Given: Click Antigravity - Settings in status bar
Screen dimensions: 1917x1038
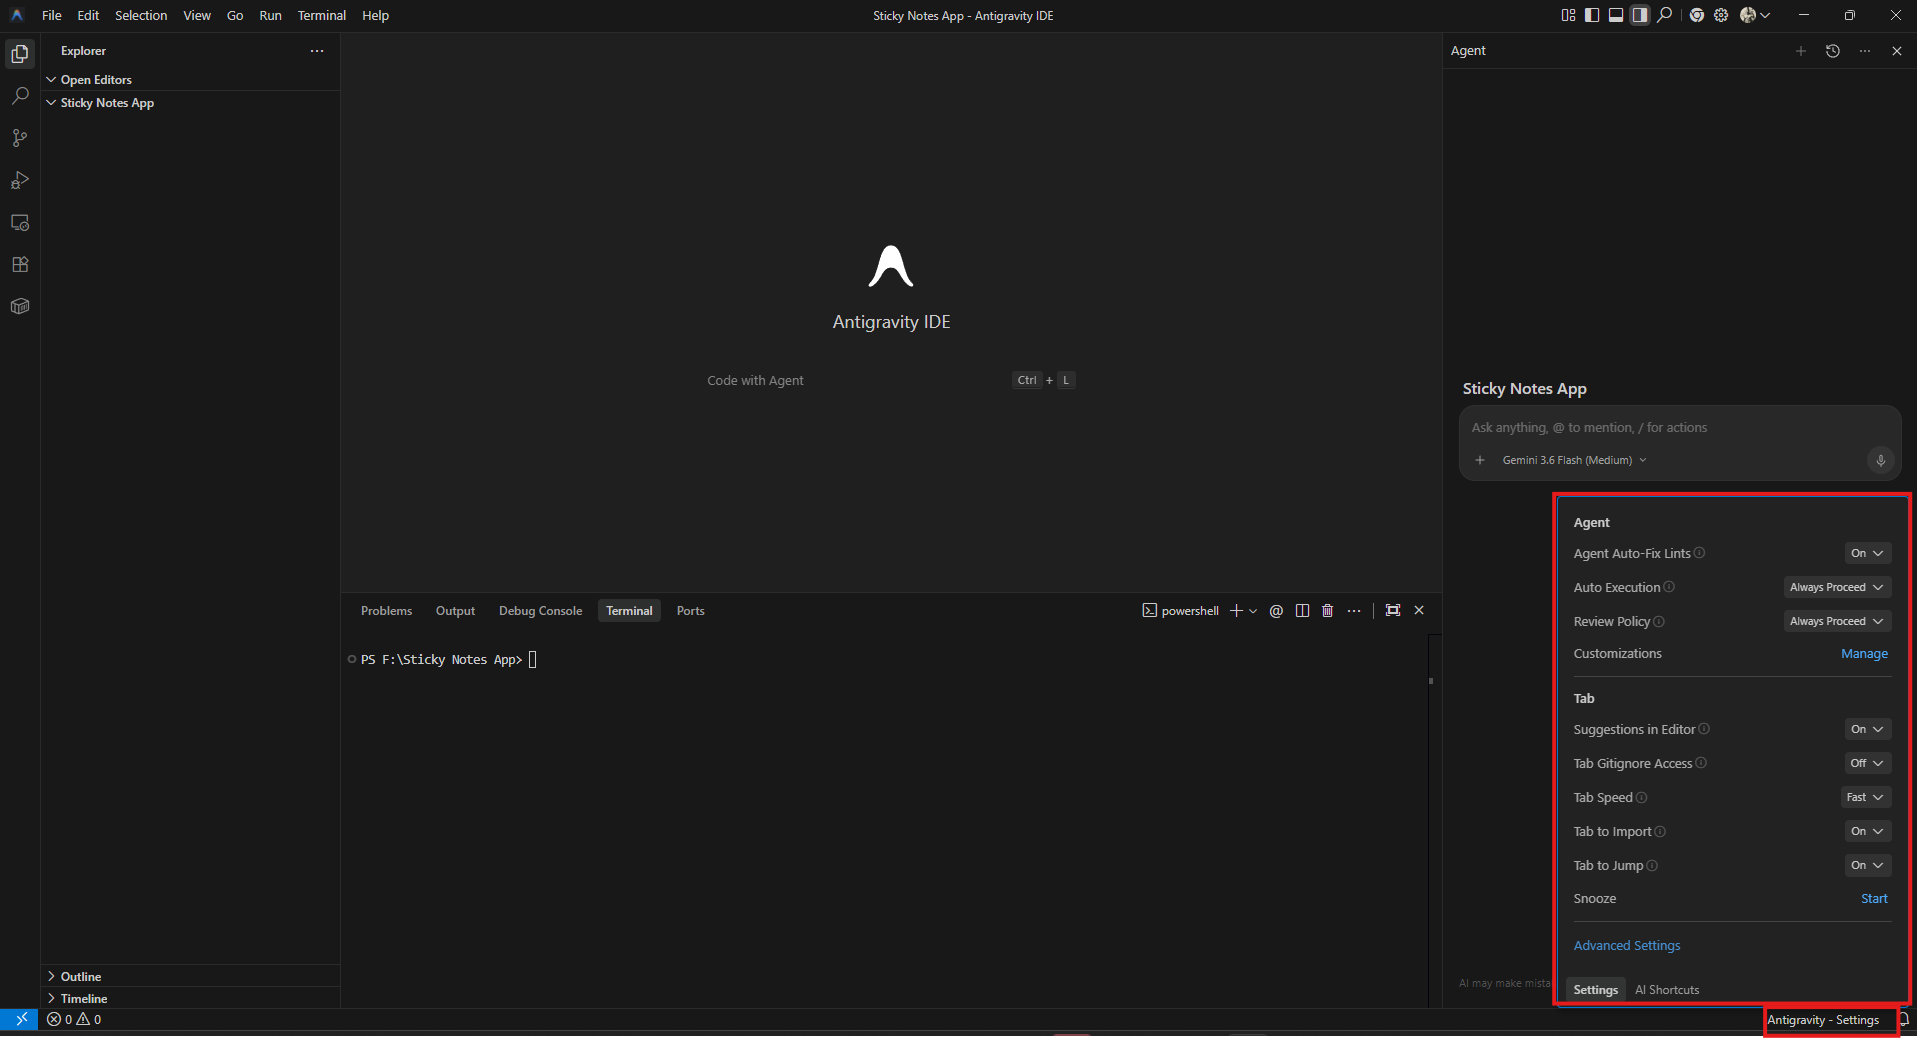Looking at the screenshot, I should [1823, 1020].
